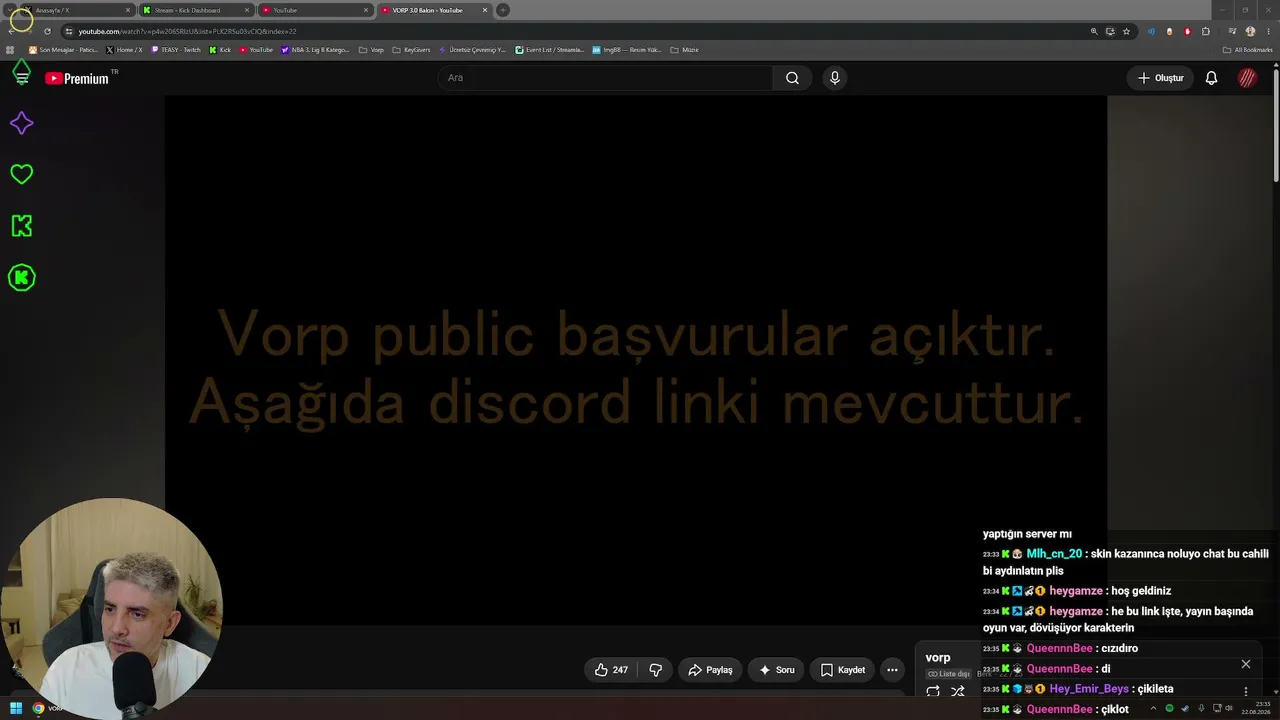Click the square green Kick logo icon
Image resolution: width=1280 pixels, height=720 pixels.
[x=21, y=226]
